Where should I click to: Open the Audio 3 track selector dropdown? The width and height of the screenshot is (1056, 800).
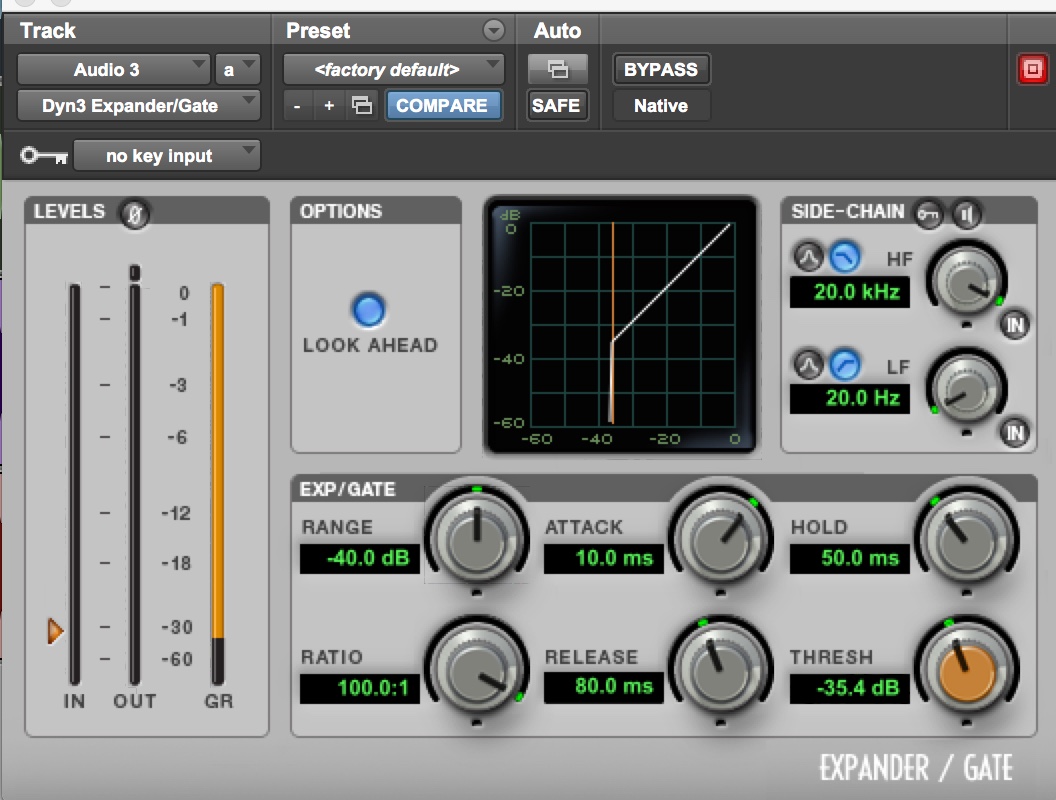click(113, 70)
